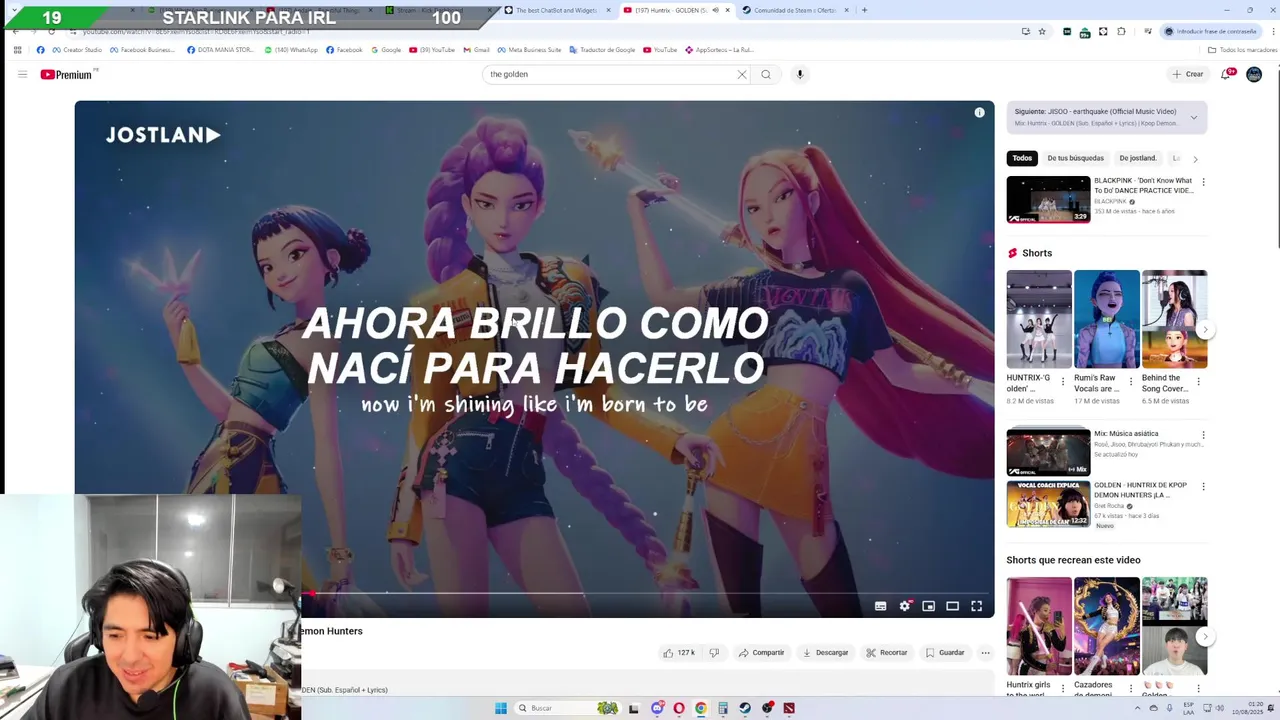The height and width of the screenshot is (720, 1280).
Task: Expand the Siguiente JISOO earthquake queue panel
Action: pos(1193,118)
